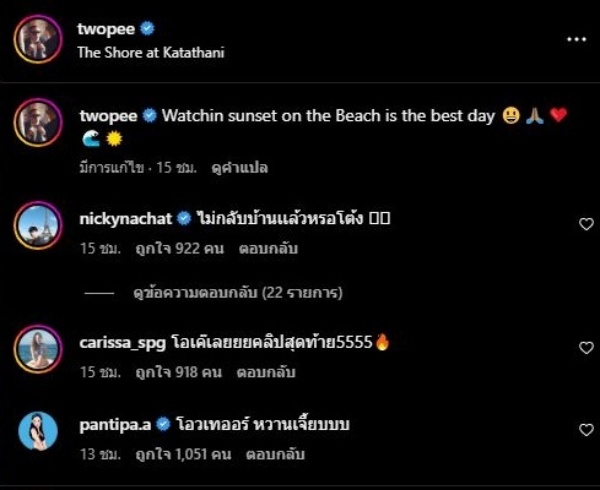Click the twopee username in the header
This screenshot has height=490, width=600.
point(106,29)
